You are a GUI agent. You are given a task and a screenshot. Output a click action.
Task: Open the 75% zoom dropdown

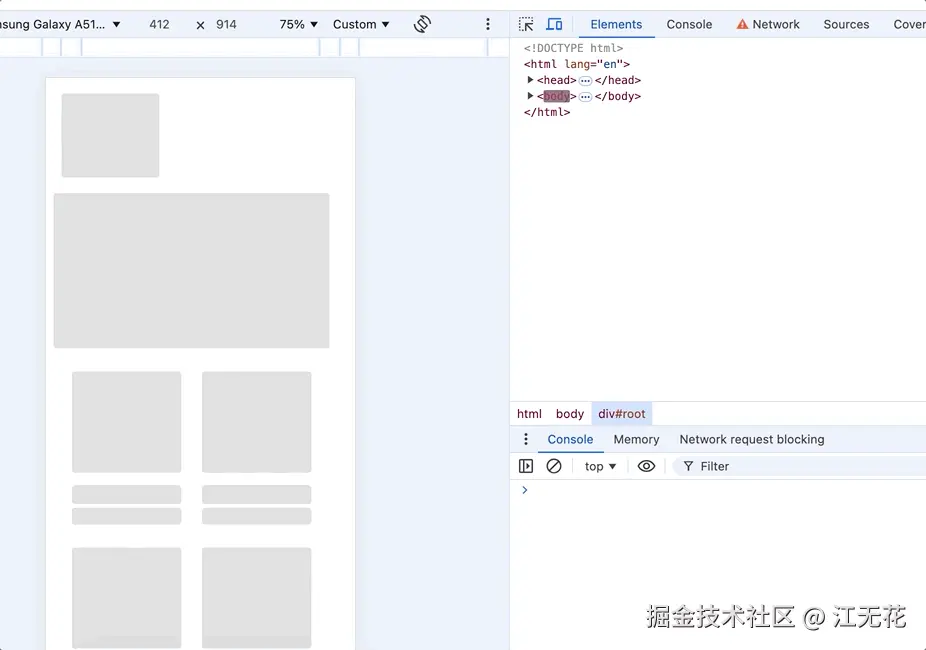coord(299,24)
